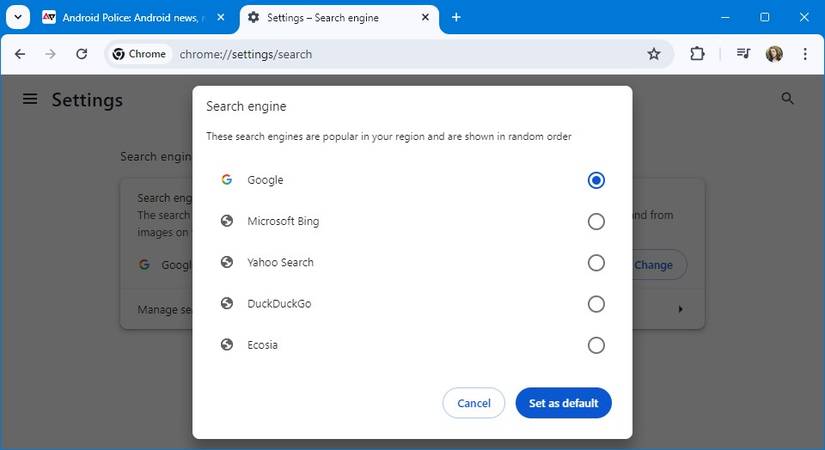825x450 pixels.
Task: Expand the Manage search engines arrow
Action: coord(681,310)
